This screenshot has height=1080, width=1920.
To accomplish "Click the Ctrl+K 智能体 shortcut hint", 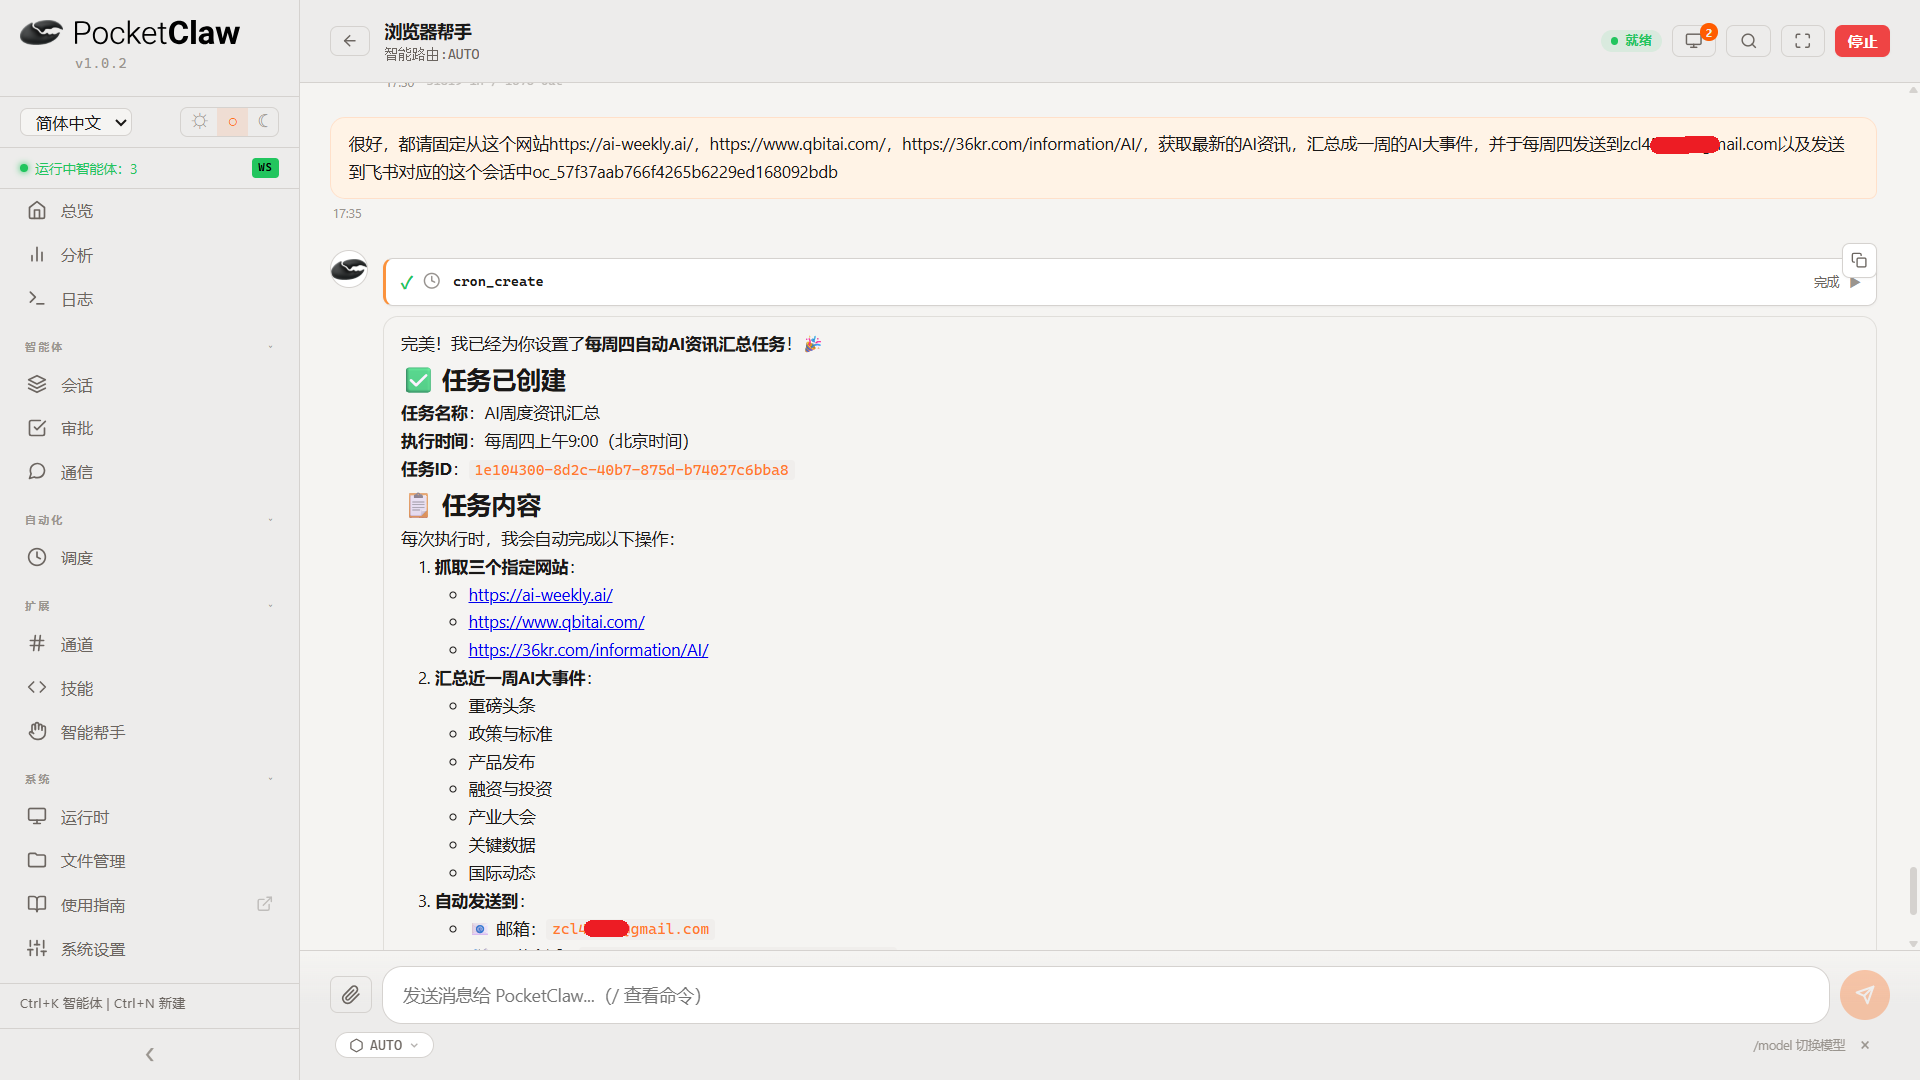I will click(x=61, y=1003).
